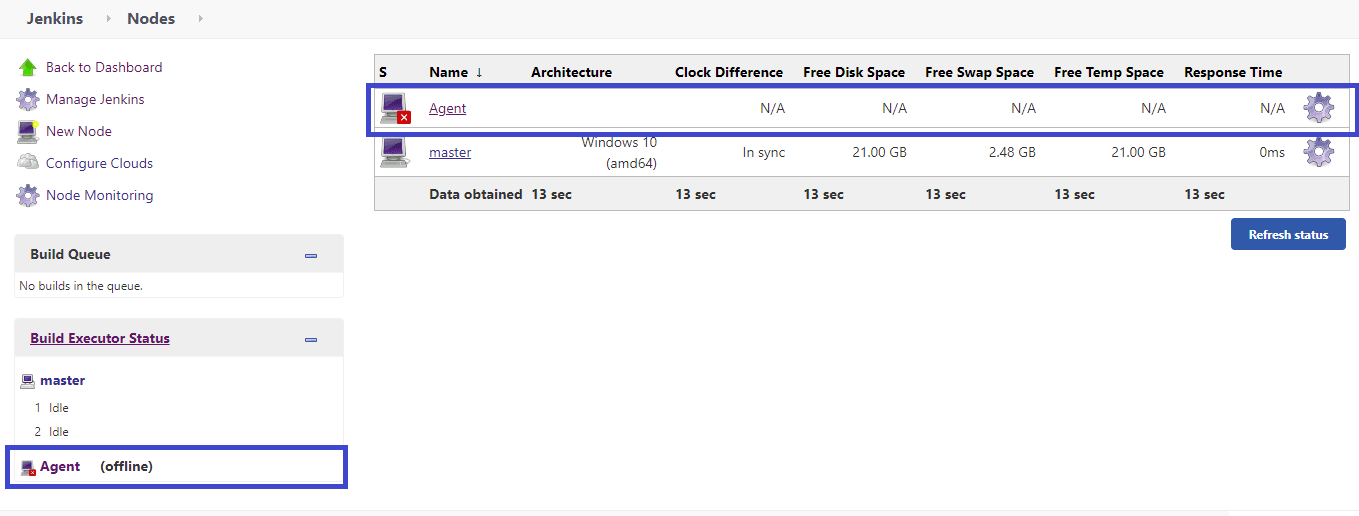Click the 'In sync' clock difference cell

click(764, 152)
